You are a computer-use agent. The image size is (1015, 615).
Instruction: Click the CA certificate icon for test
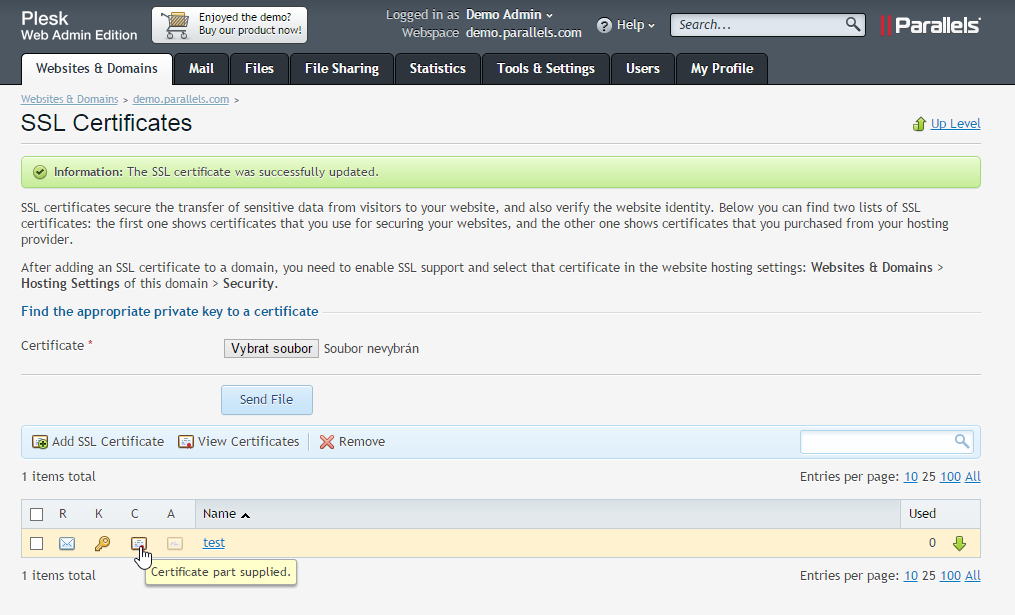click(175, 543)
